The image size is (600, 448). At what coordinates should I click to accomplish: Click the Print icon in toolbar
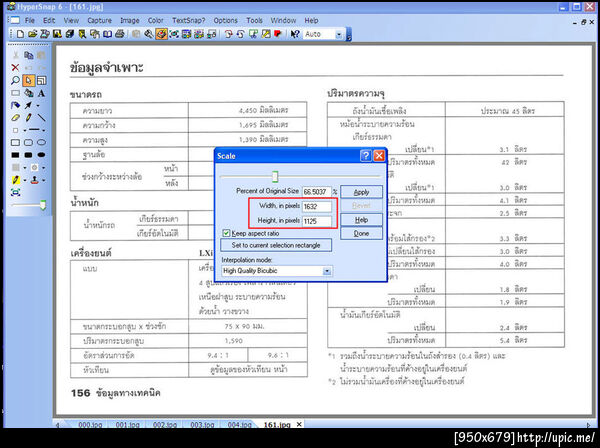point(120,34)
